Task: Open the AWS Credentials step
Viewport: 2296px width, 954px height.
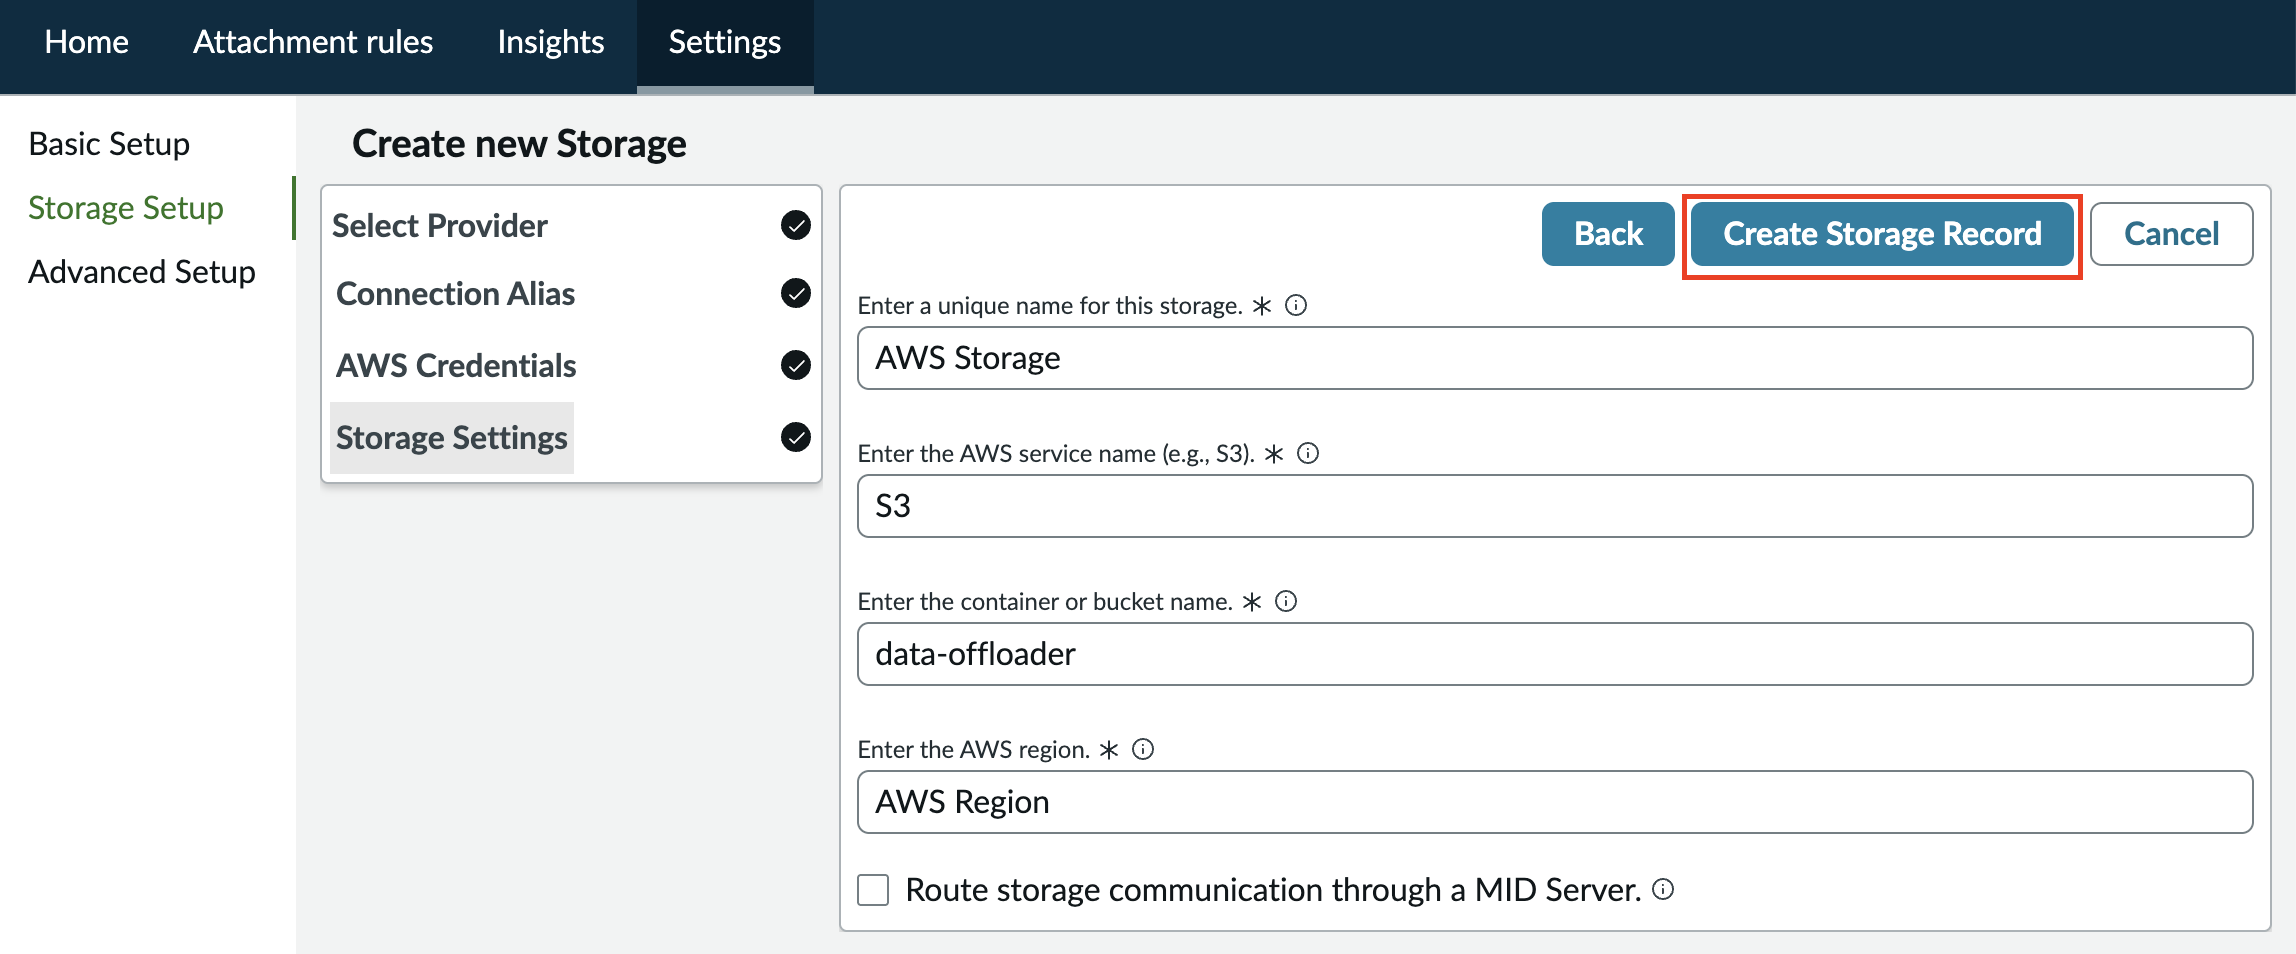Action: click(x=456, y=366)
